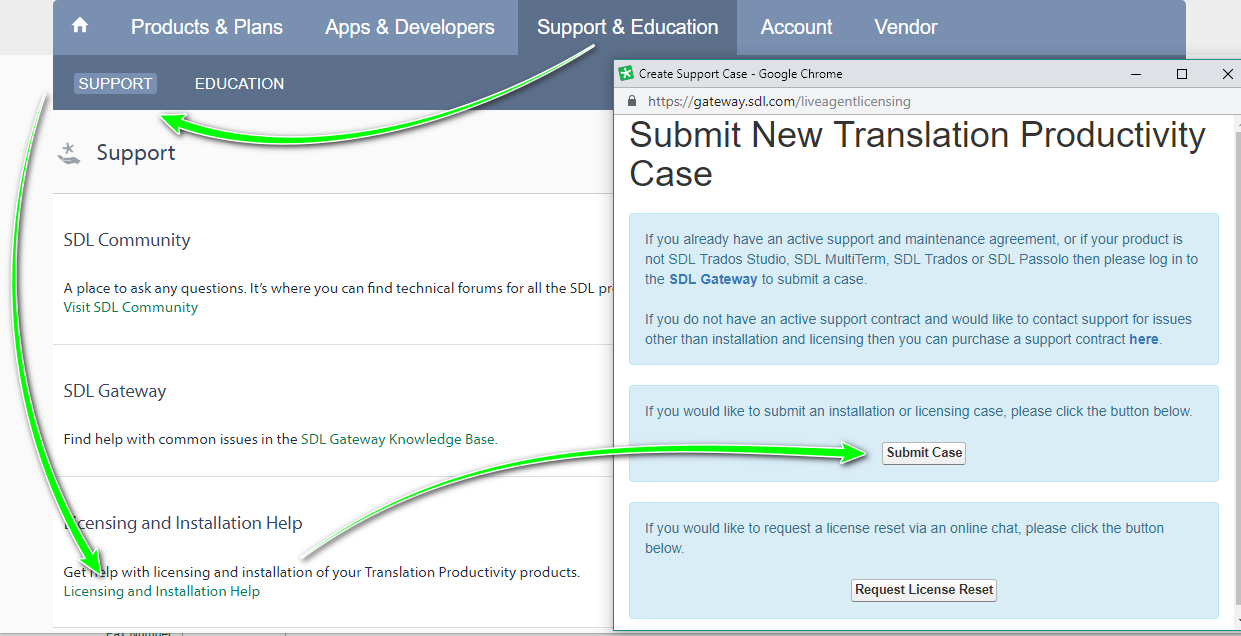Switch to SUPPORT sub-tab
Image resolution: width=1241 pixels, height=636 pixels.
pos(115,84)
